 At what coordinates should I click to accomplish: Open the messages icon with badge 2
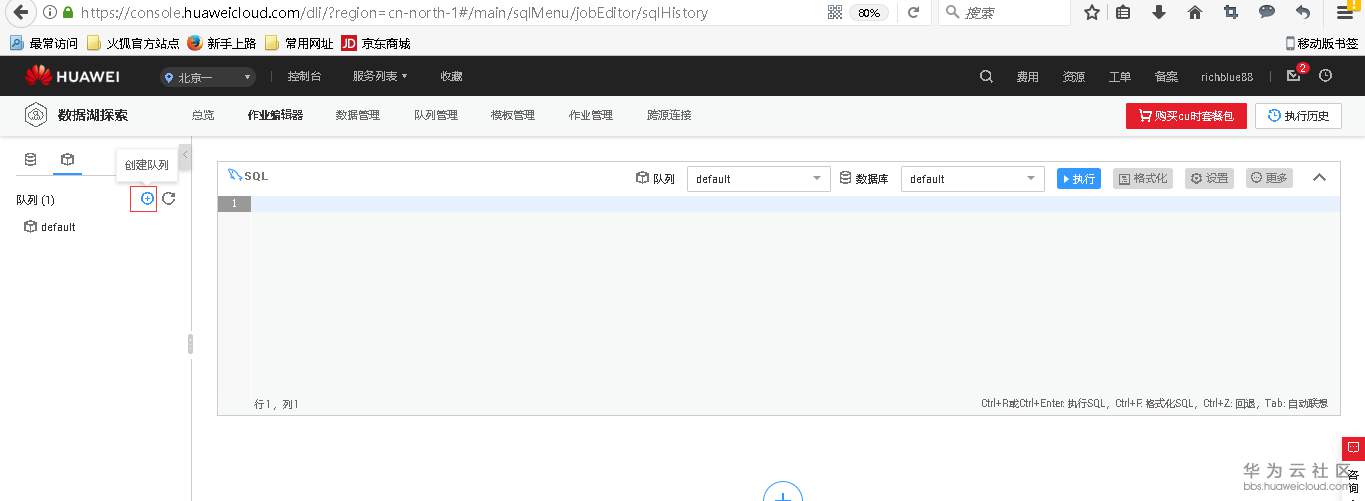(x=1293, y=76)
